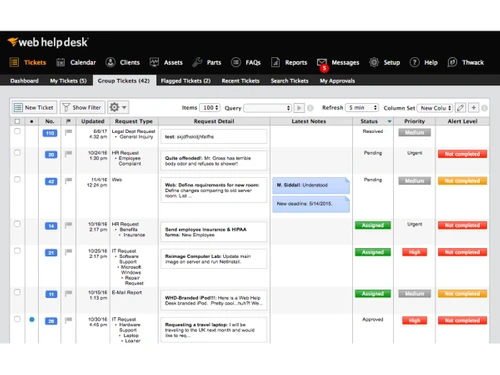Open the Recent Tickets tab
This screenshot has width=500, height=375.
(x=241, y=81)
